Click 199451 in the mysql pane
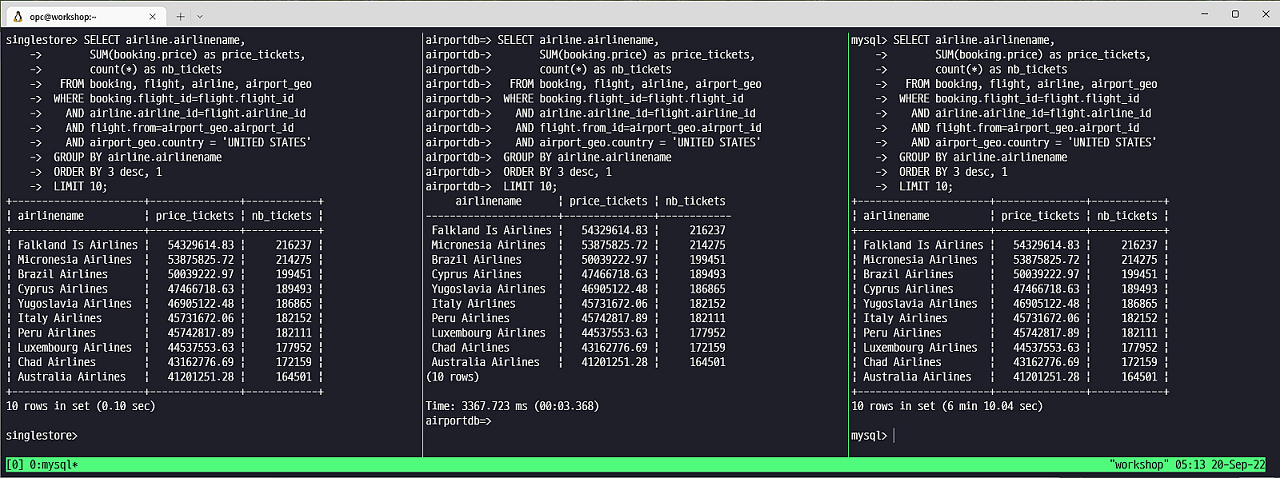This screenshot has width=1280, height=478. click(x=1139, y=274)
